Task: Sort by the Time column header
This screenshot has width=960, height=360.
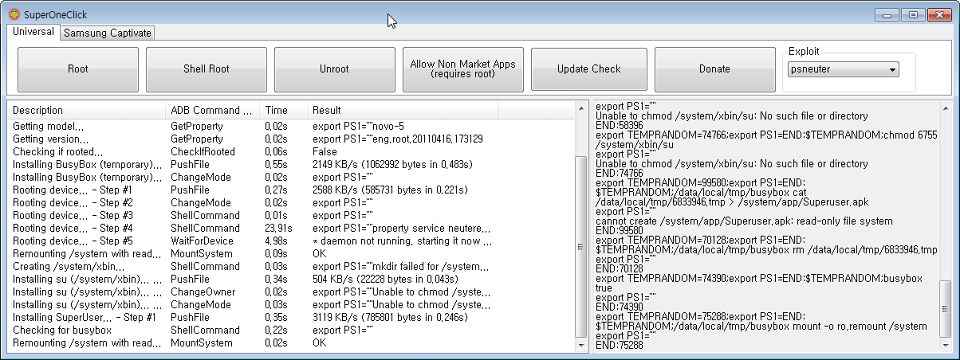Action: click(x=283, y=110)
